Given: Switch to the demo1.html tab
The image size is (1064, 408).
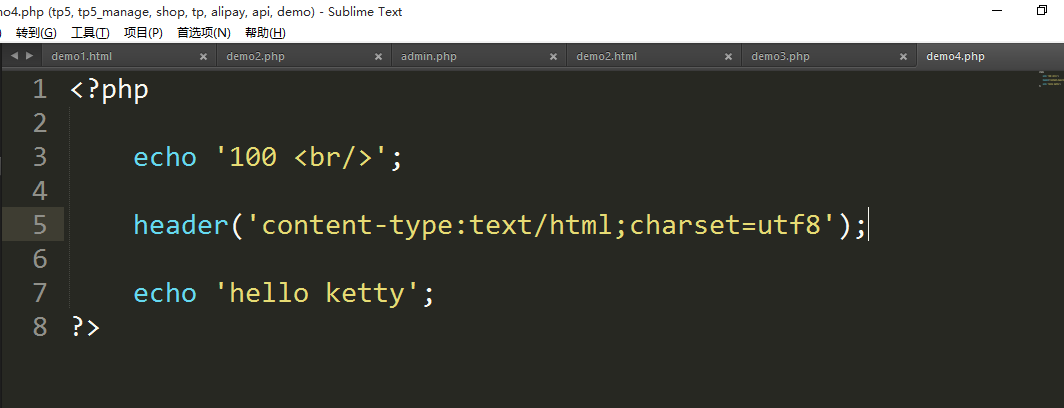Looking at the screenshot, I should click(82, 57).
